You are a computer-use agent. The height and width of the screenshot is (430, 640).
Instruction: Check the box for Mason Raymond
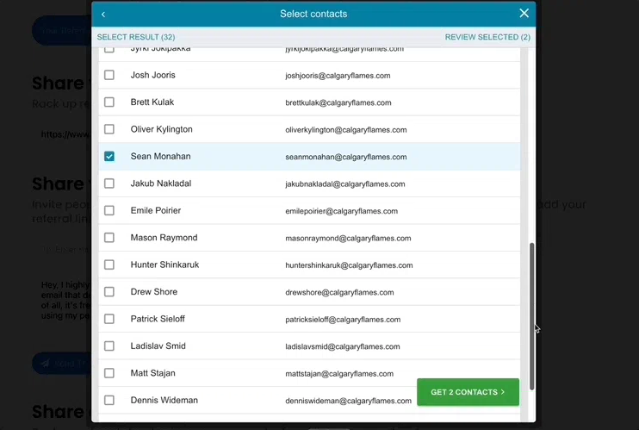tap(109, 237)
